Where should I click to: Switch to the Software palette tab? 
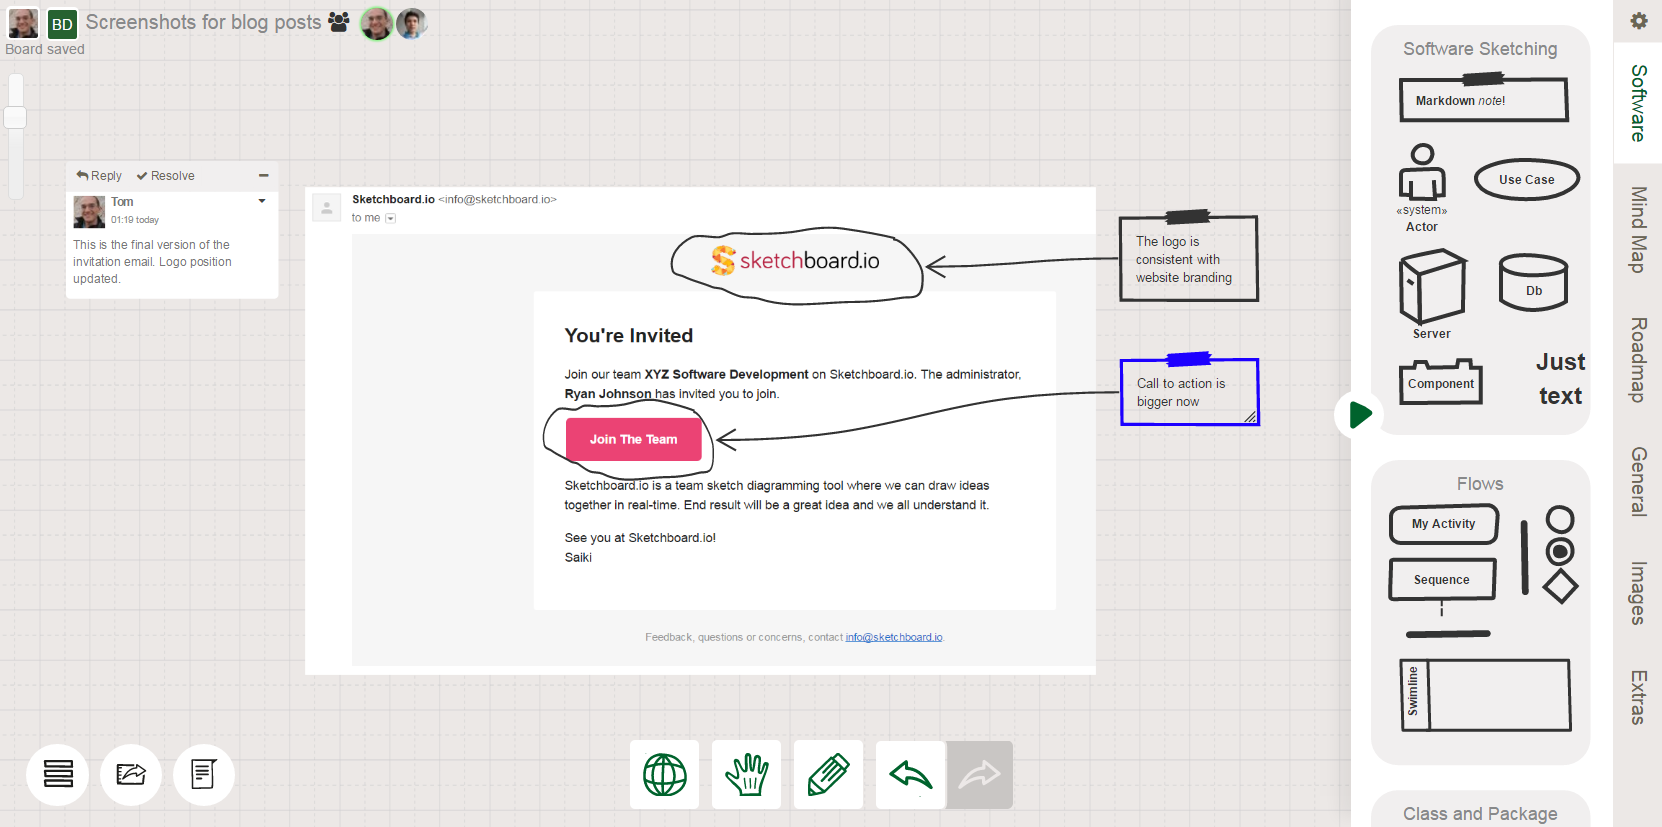tap(1638, 103)
